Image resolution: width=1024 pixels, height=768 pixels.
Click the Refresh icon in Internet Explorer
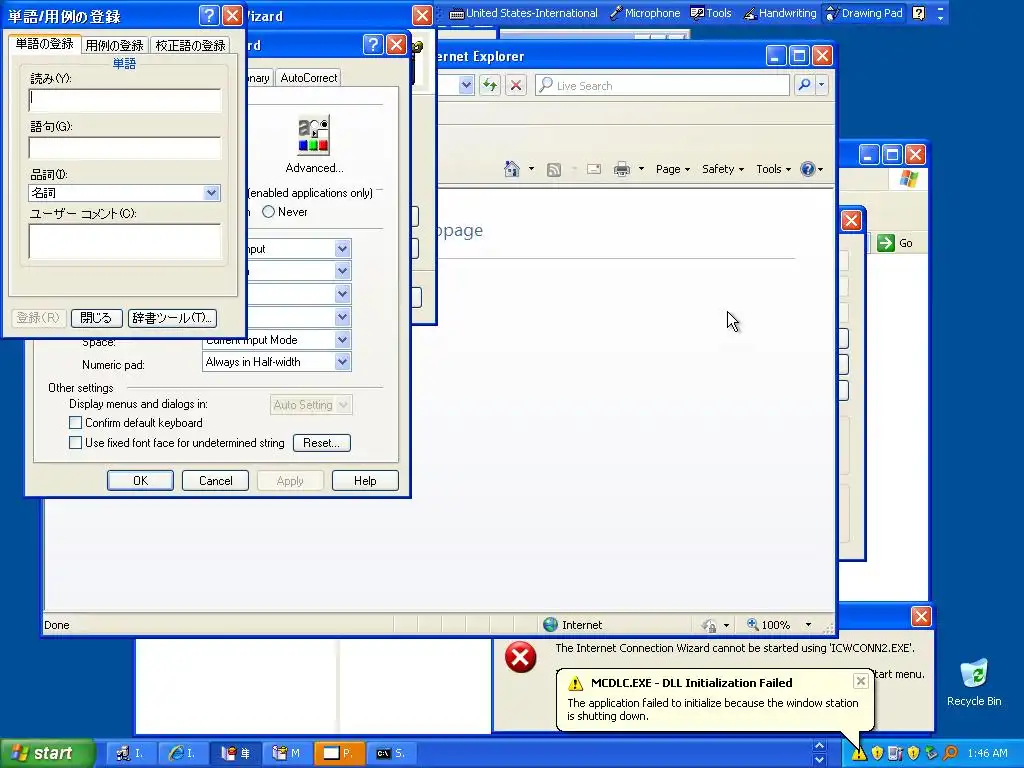click(490, 85)
